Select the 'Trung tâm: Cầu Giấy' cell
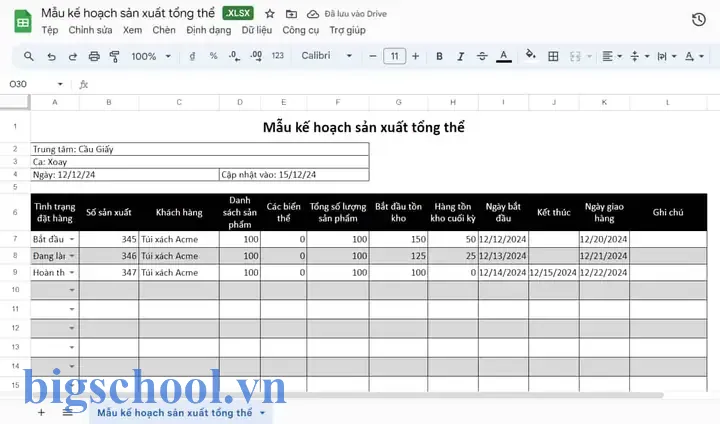The height and width of the screenshot is (424, 720). [x=200, y=149]
